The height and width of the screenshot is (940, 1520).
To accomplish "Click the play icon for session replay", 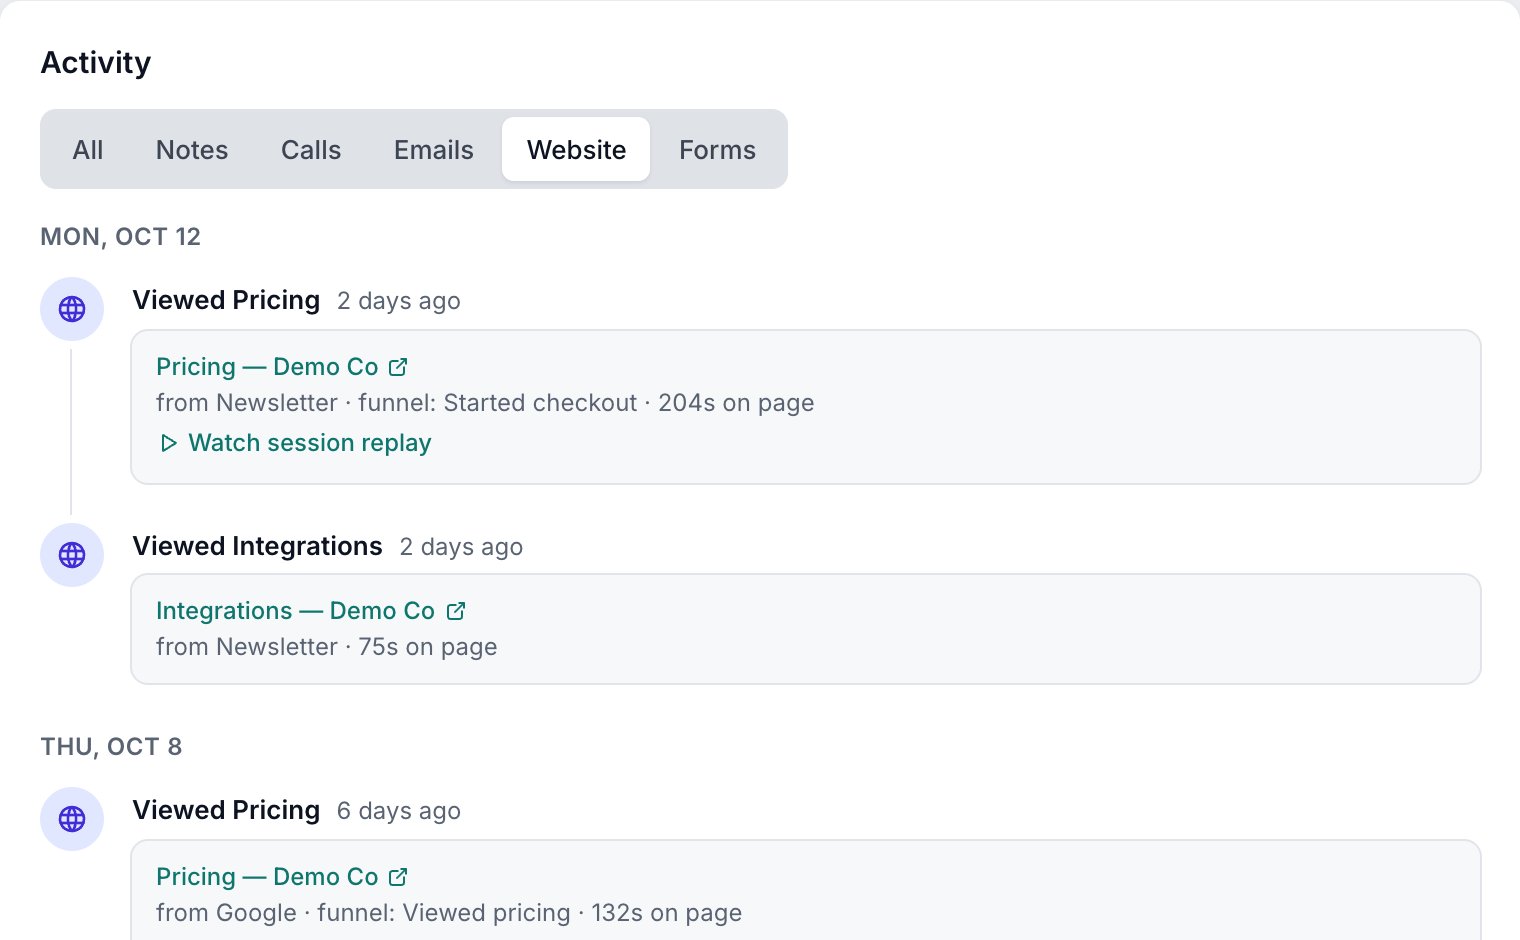I will tap(169, 443).
